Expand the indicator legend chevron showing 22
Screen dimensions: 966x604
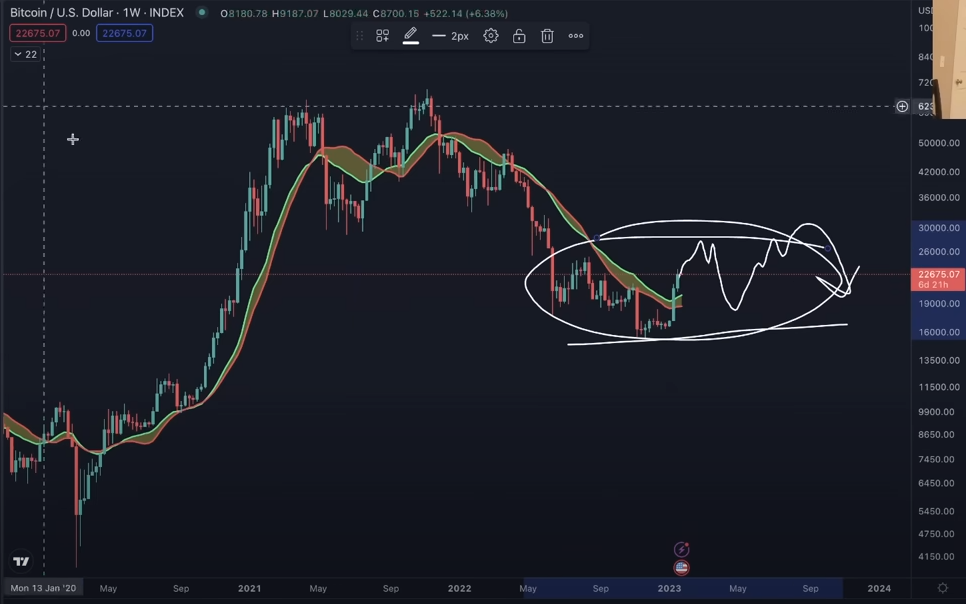[25, 54]
